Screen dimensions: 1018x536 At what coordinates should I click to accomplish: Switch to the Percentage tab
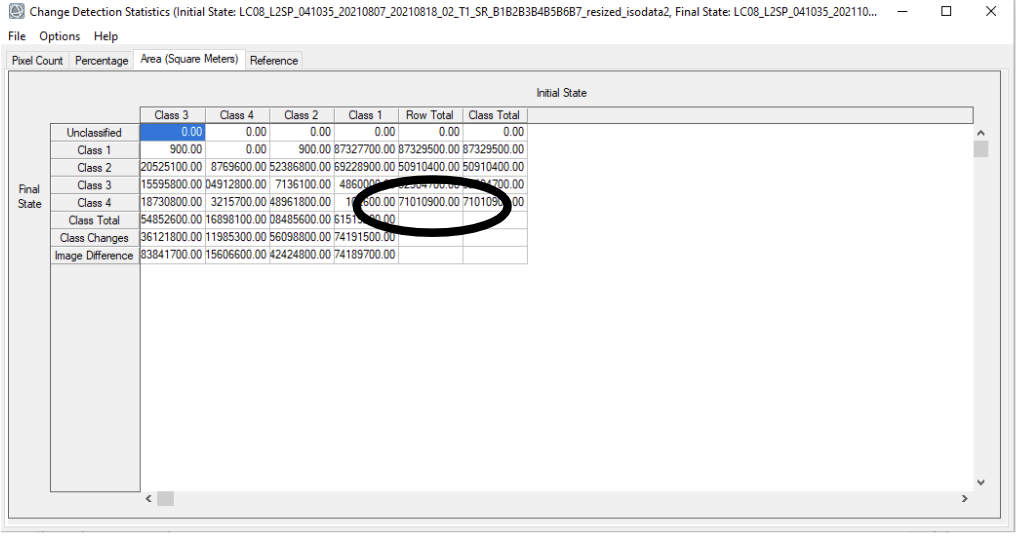[102, 61]
